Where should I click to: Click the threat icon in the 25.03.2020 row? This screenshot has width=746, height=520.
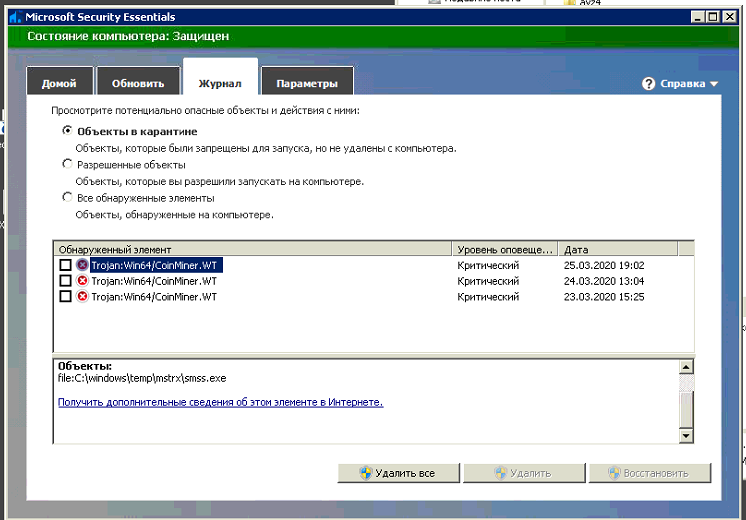pos(82,265)
